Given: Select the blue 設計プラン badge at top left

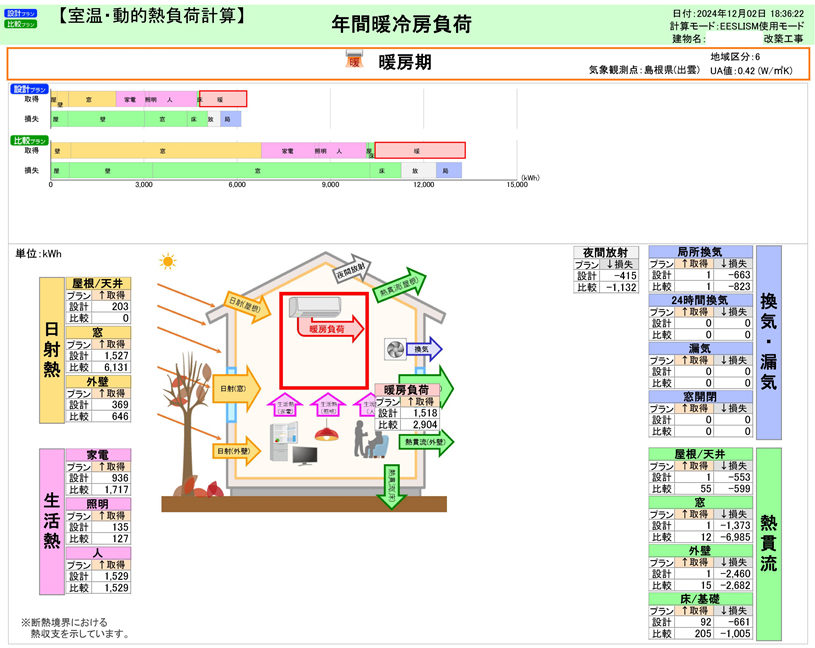Looking at the screenshot, I should pyautogui.click(x=21, y=12).
